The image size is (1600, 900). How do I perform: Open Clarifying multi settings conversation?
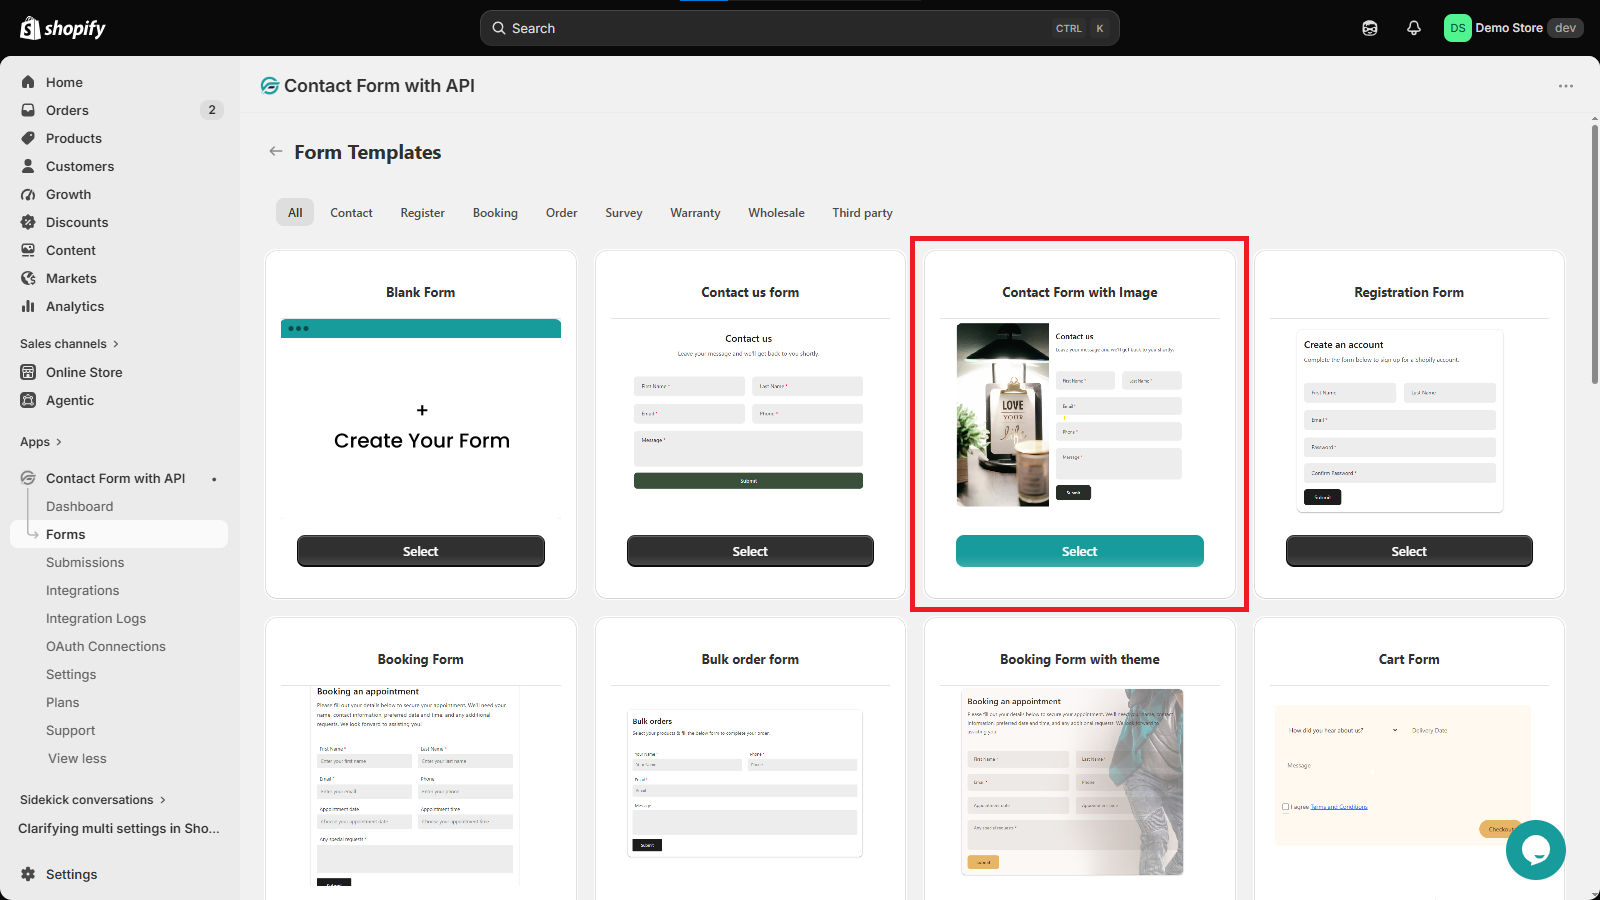pos(119,828)
